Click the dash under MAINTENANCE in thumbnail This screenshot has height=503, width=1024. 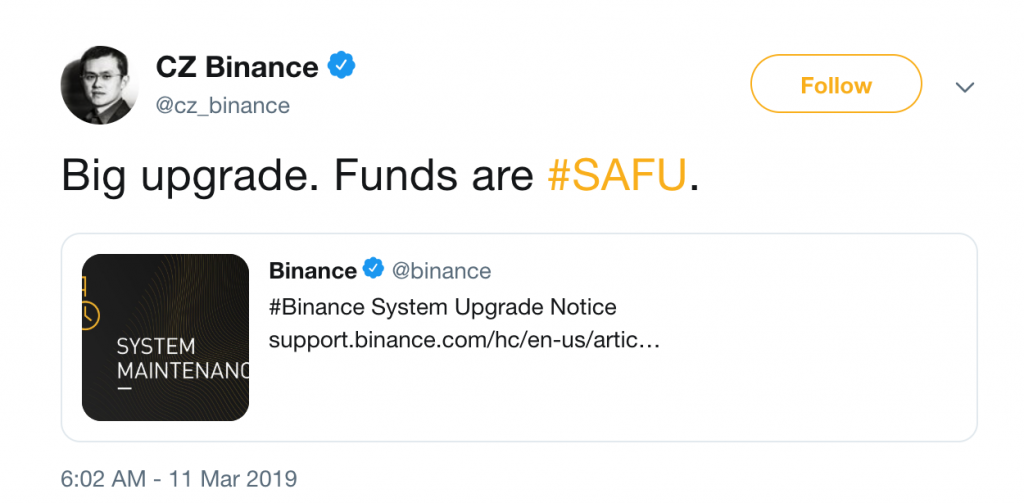tap(124, 389)
